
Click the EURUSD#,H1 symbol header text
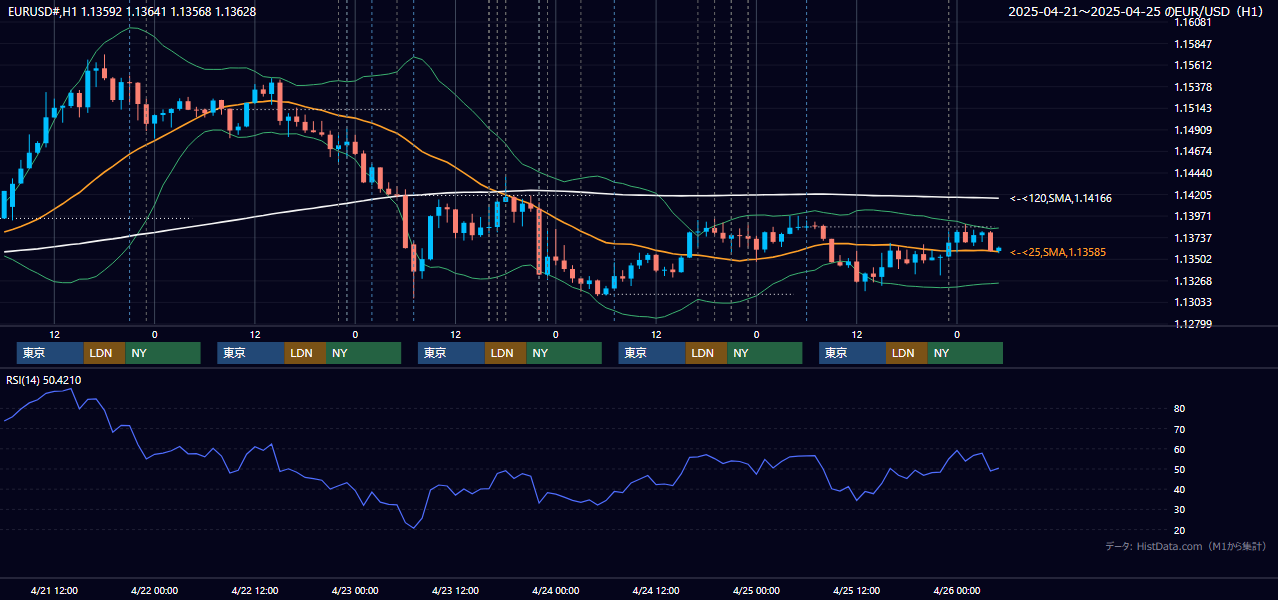[x=130, y=11]
